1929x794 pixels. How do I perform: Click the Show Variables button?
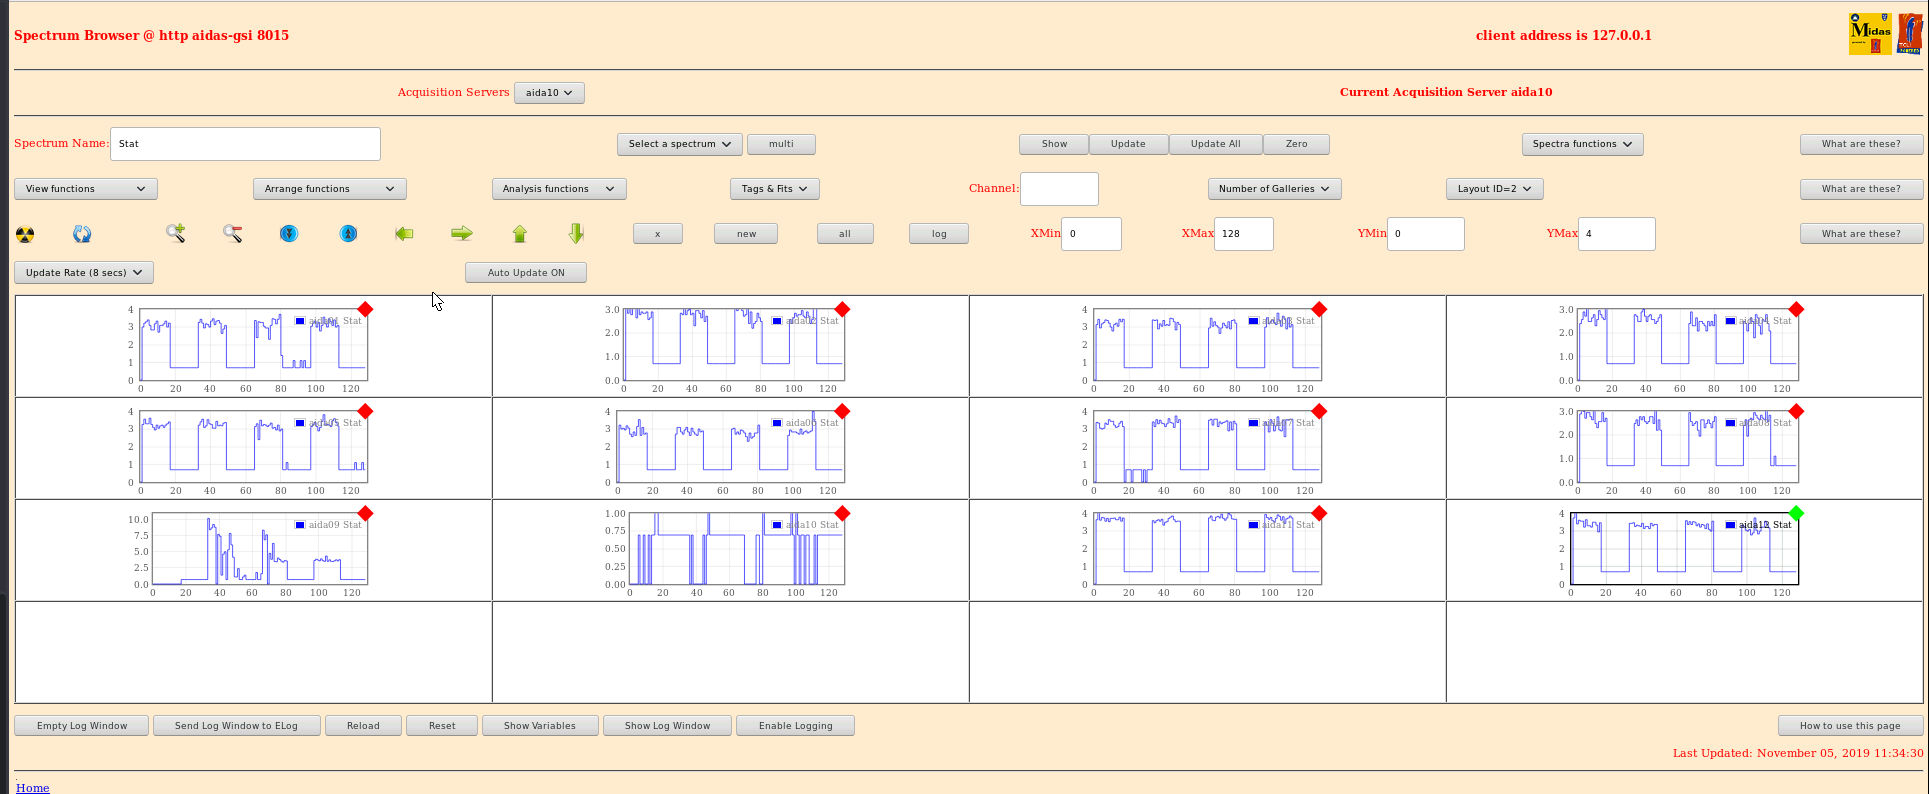[x=540, y=726]
